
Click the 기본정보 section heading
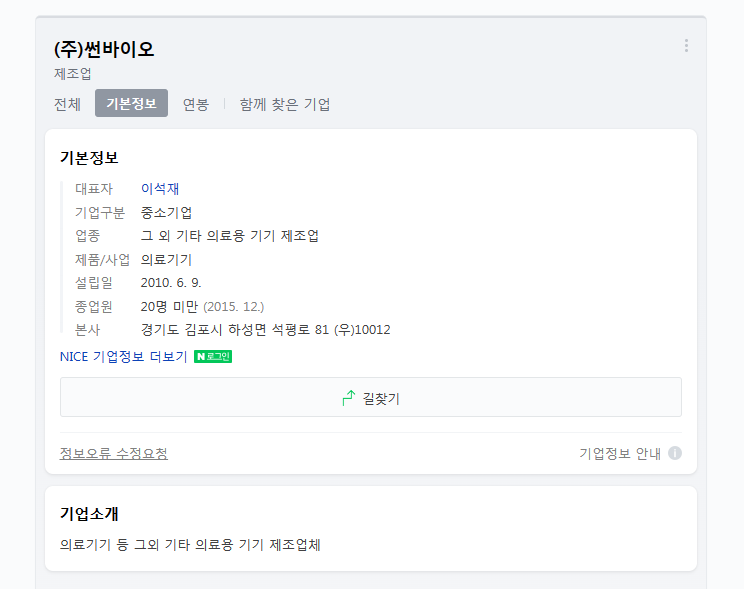coord(89,158)
